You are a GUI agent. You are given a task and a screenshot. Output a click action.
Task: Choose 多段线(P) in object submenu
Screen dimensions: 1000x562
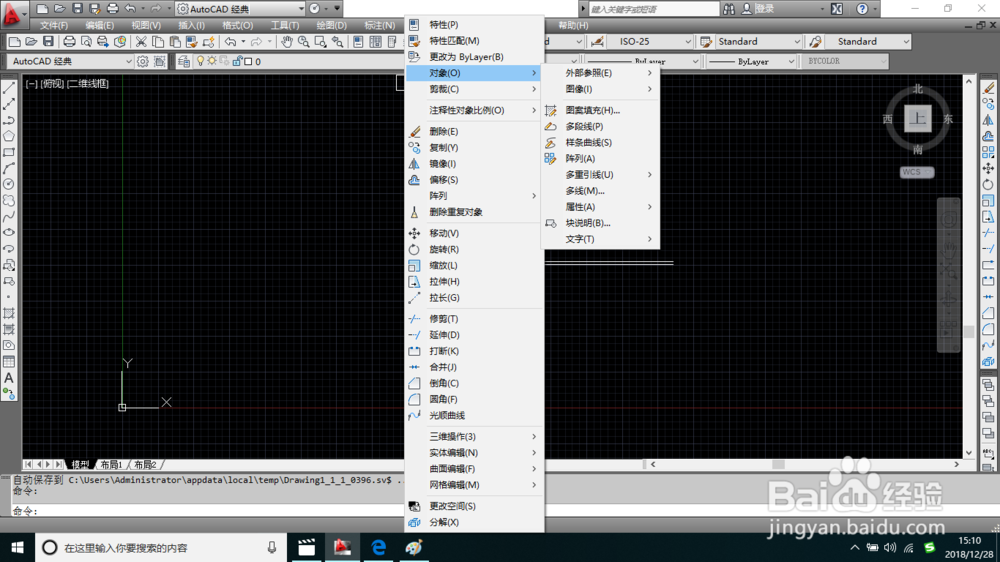pyautogui.click(x=600, y=126)
